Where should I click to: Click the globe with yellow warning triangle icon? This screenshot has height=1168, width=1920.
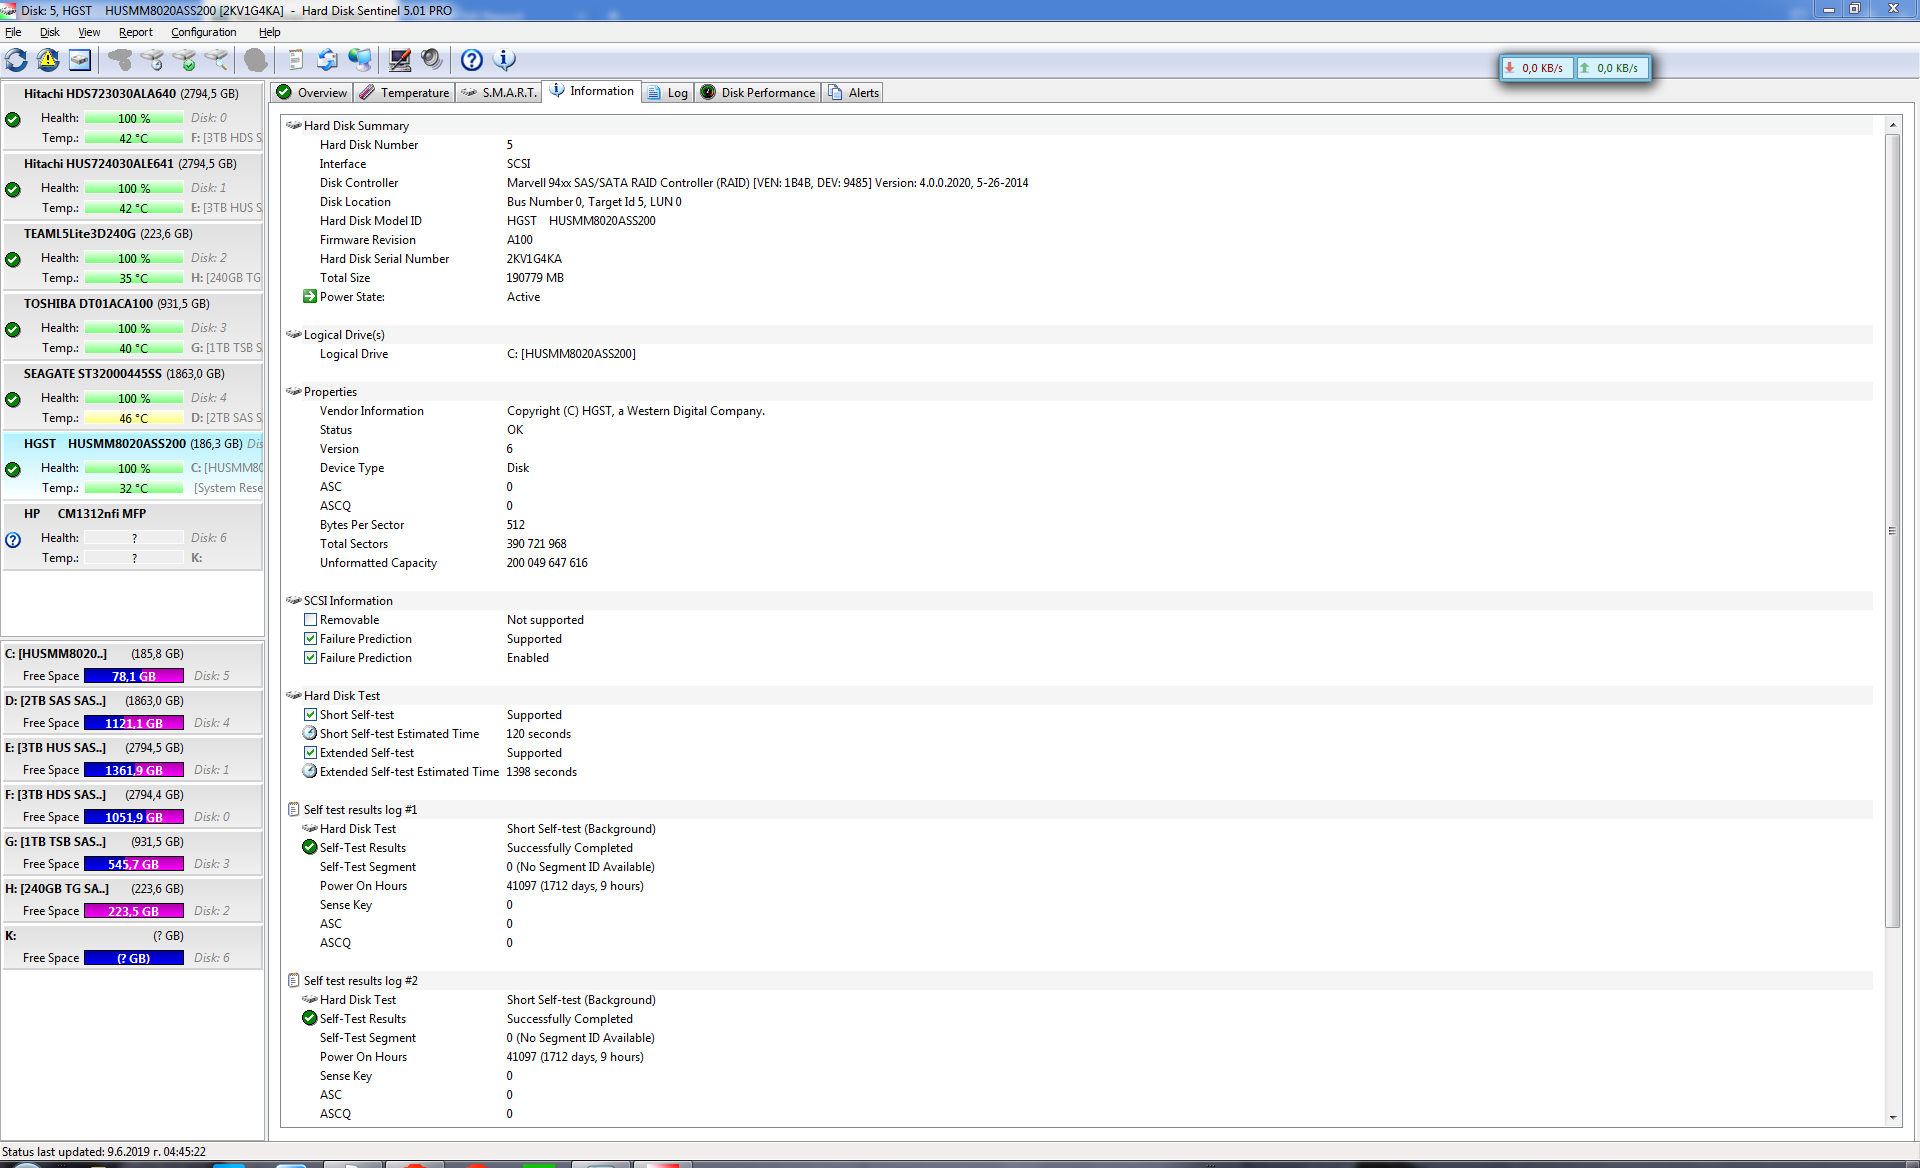point(48,60)
